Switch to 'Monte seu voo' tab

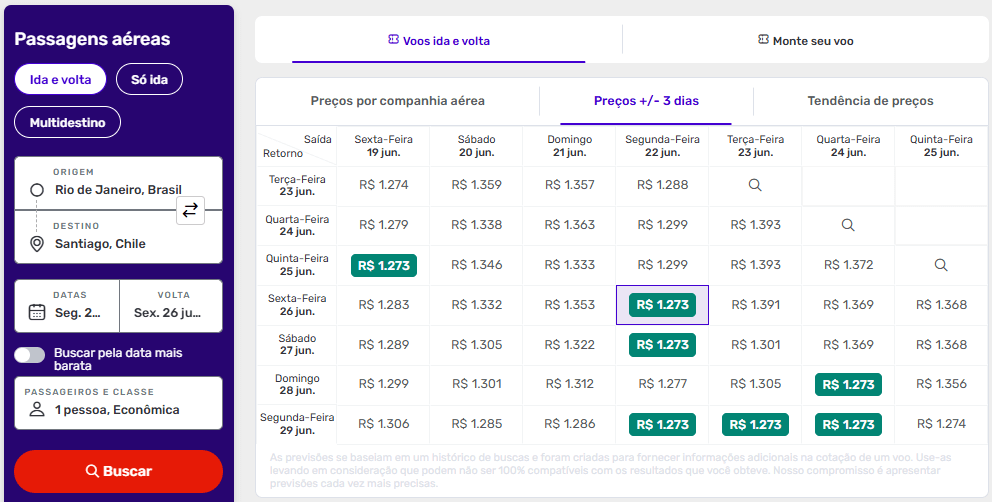pos(805,41)
